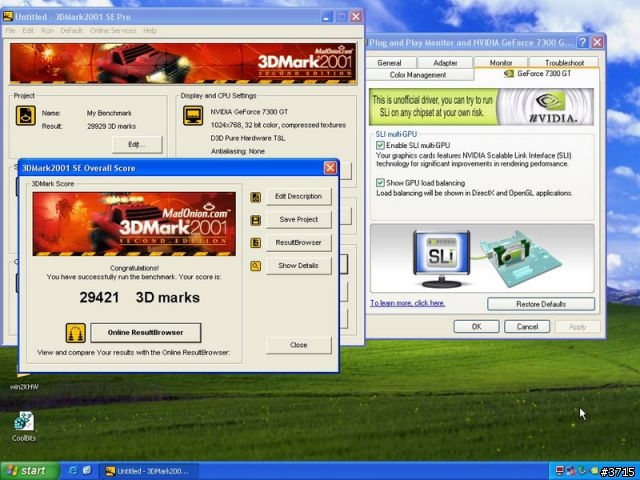This screenshot has width=640, height=480.
Task: Click the 29929 3D marks result text
Action: (x=111, y=127)
